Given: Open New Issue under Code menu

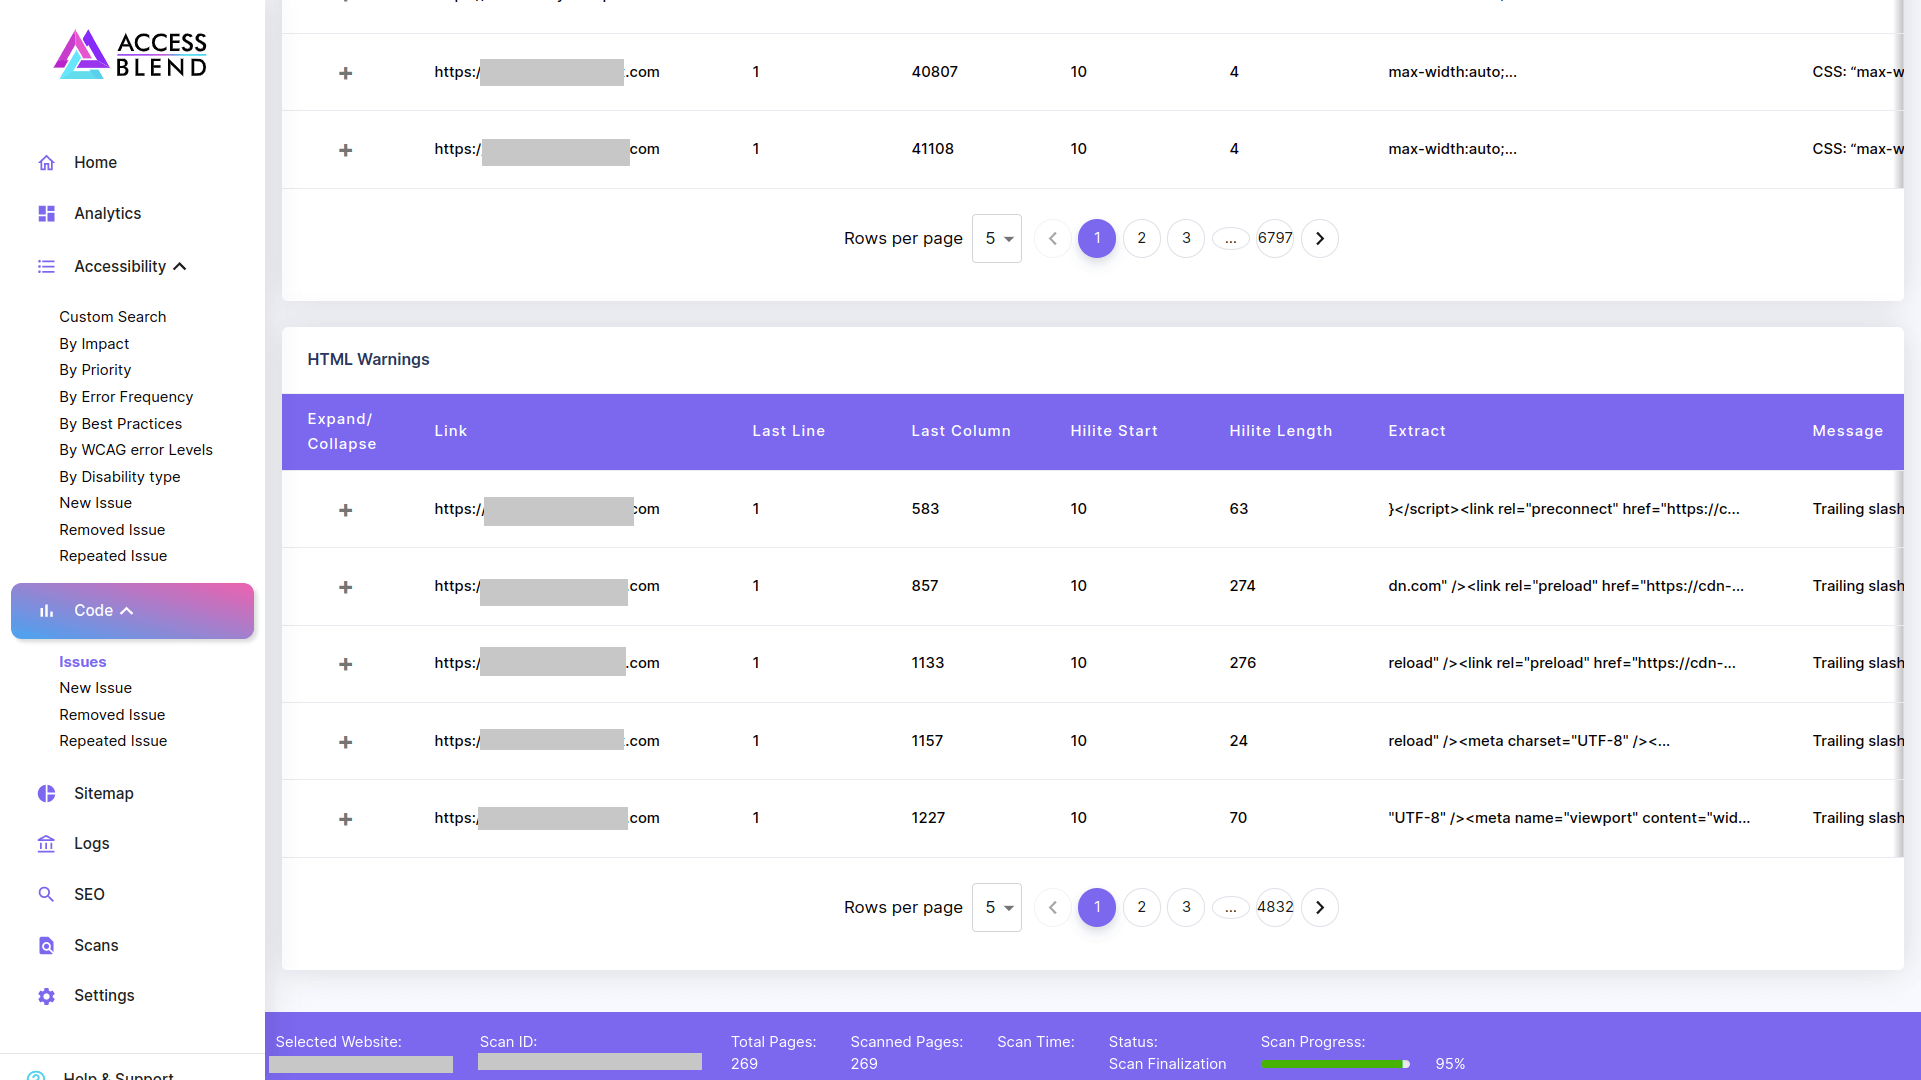Looking at the screenshot, I should 96,688.
